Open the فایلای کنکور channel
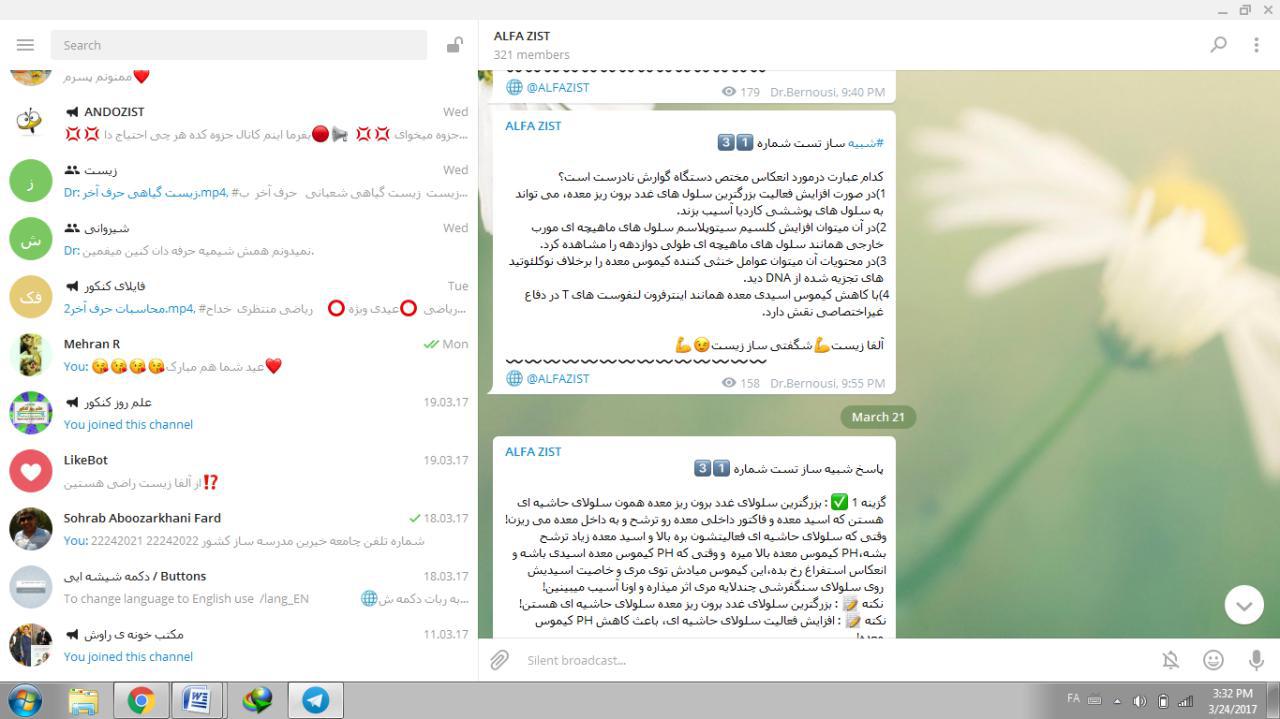 [239, 297]
